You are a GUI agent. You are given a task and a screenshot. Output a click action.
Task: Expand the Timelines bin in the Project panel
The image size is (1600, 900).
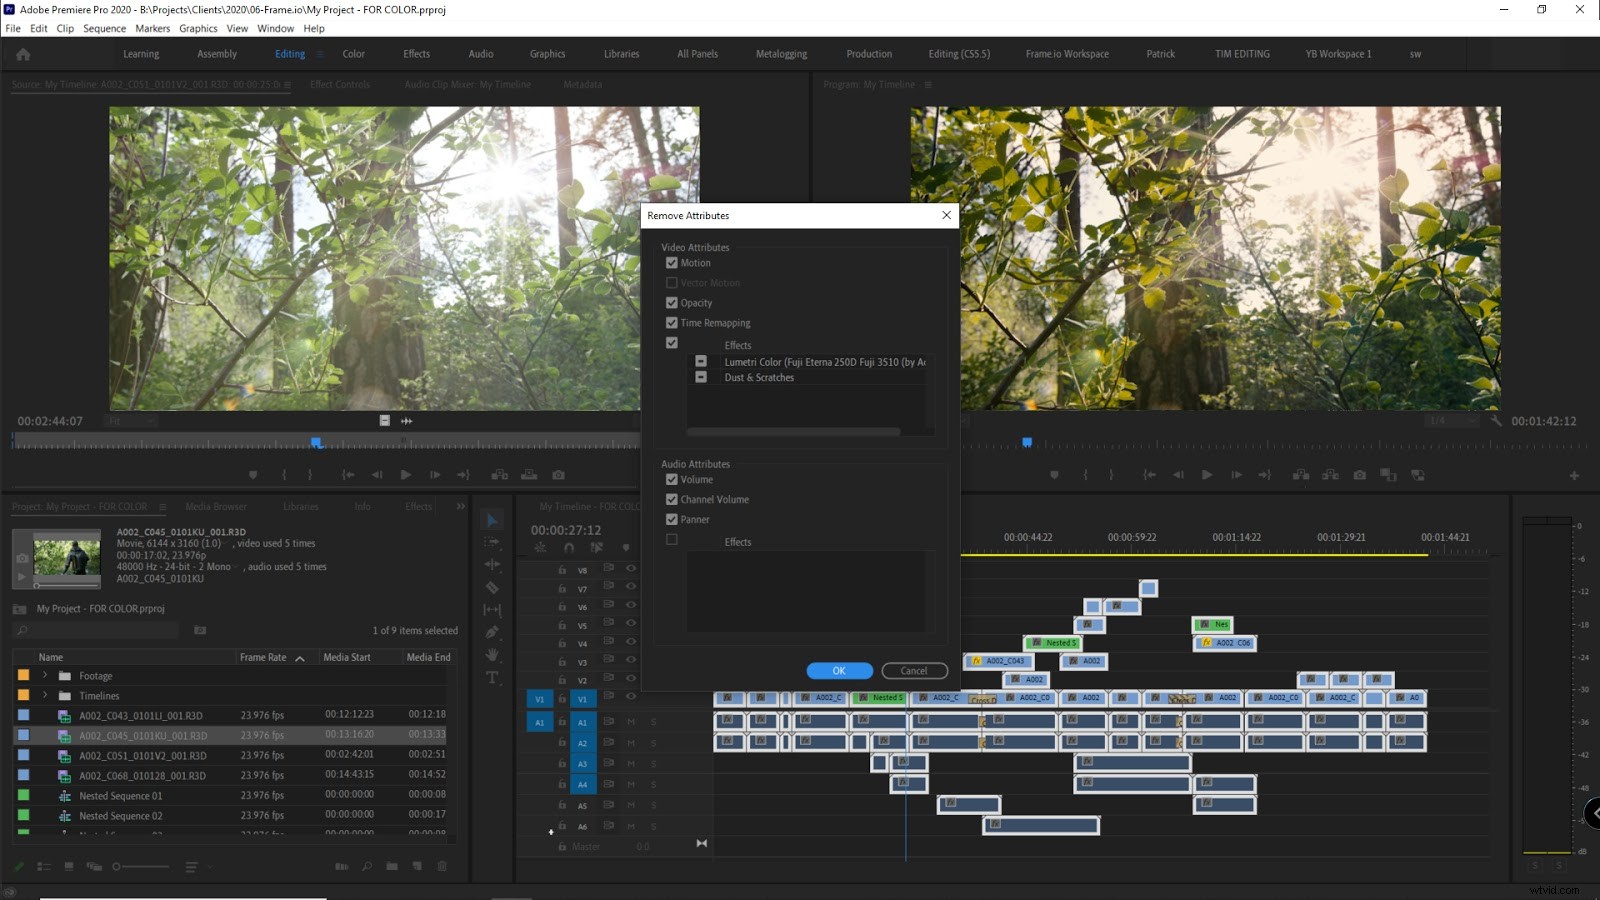coord(44,695)
